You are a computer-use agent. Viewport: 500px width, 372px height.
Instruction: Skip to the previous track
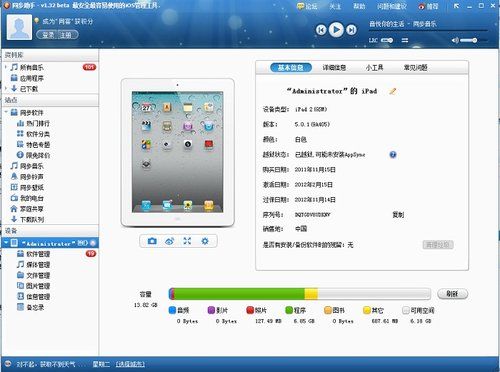321,30
